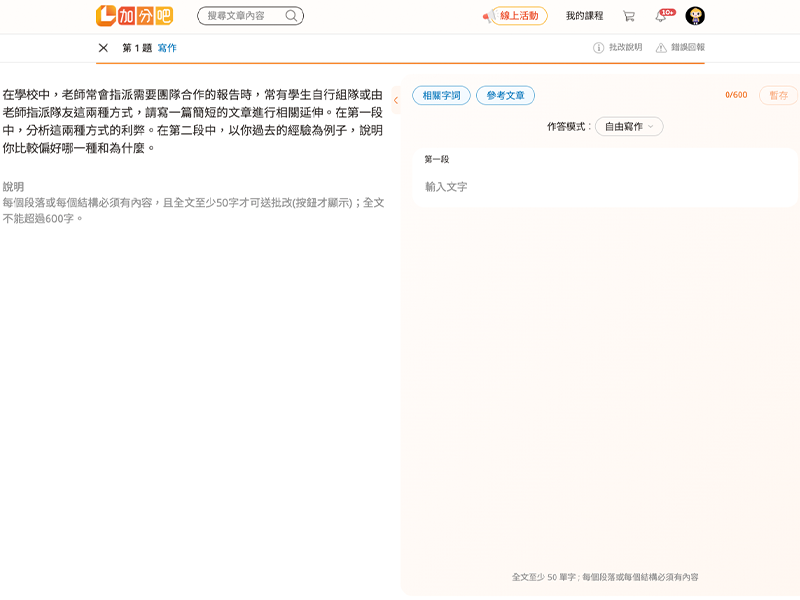
Task: Click the megaphone announcement icon
Action: click(487, 17)
